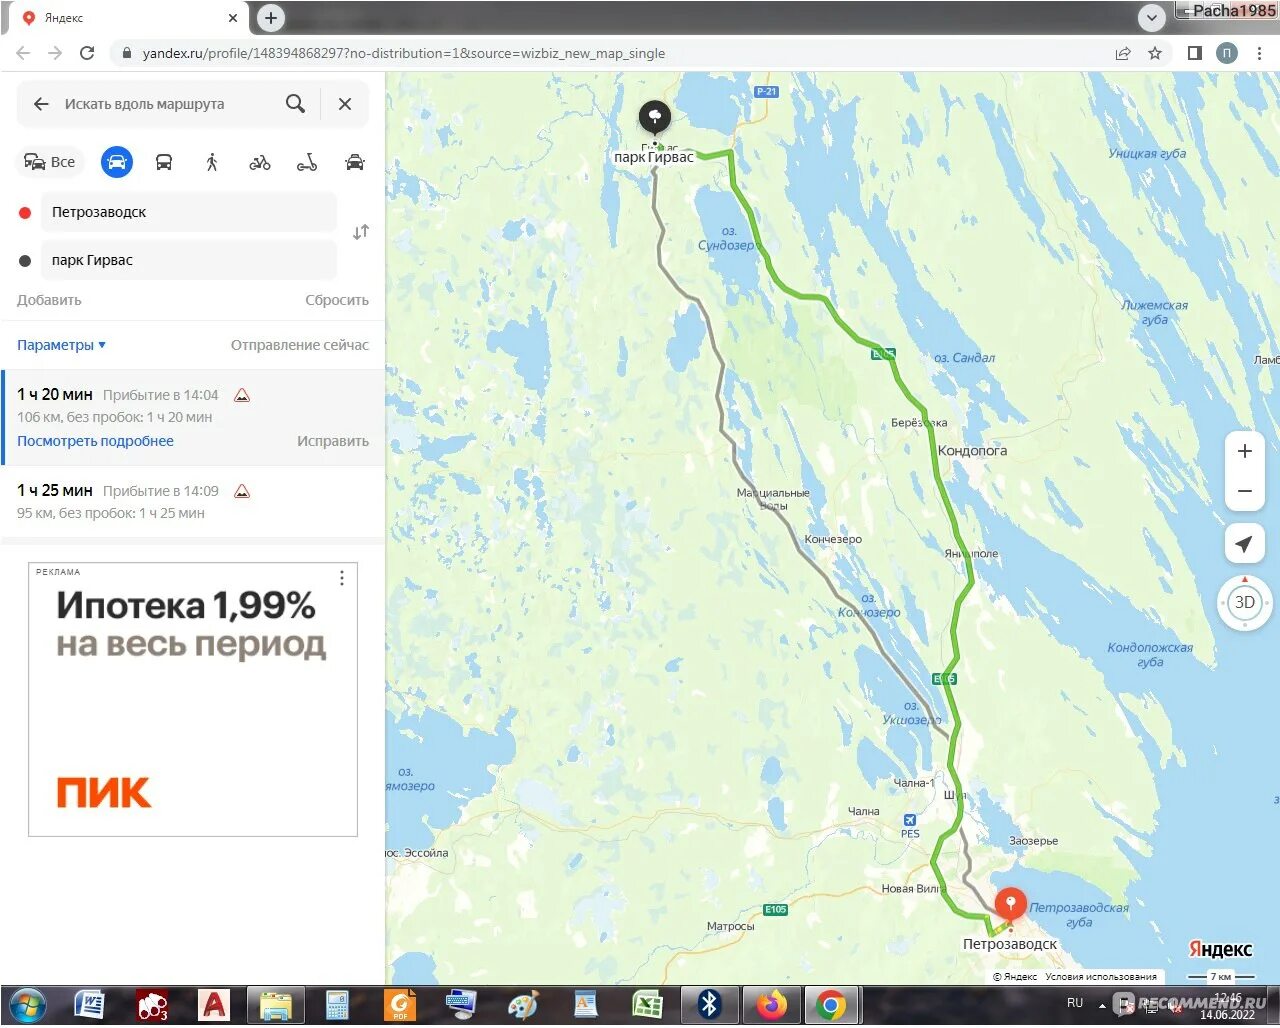Reload the current page
The width and height of the screenshot is (1280, 1028).
tap(87, 53)
